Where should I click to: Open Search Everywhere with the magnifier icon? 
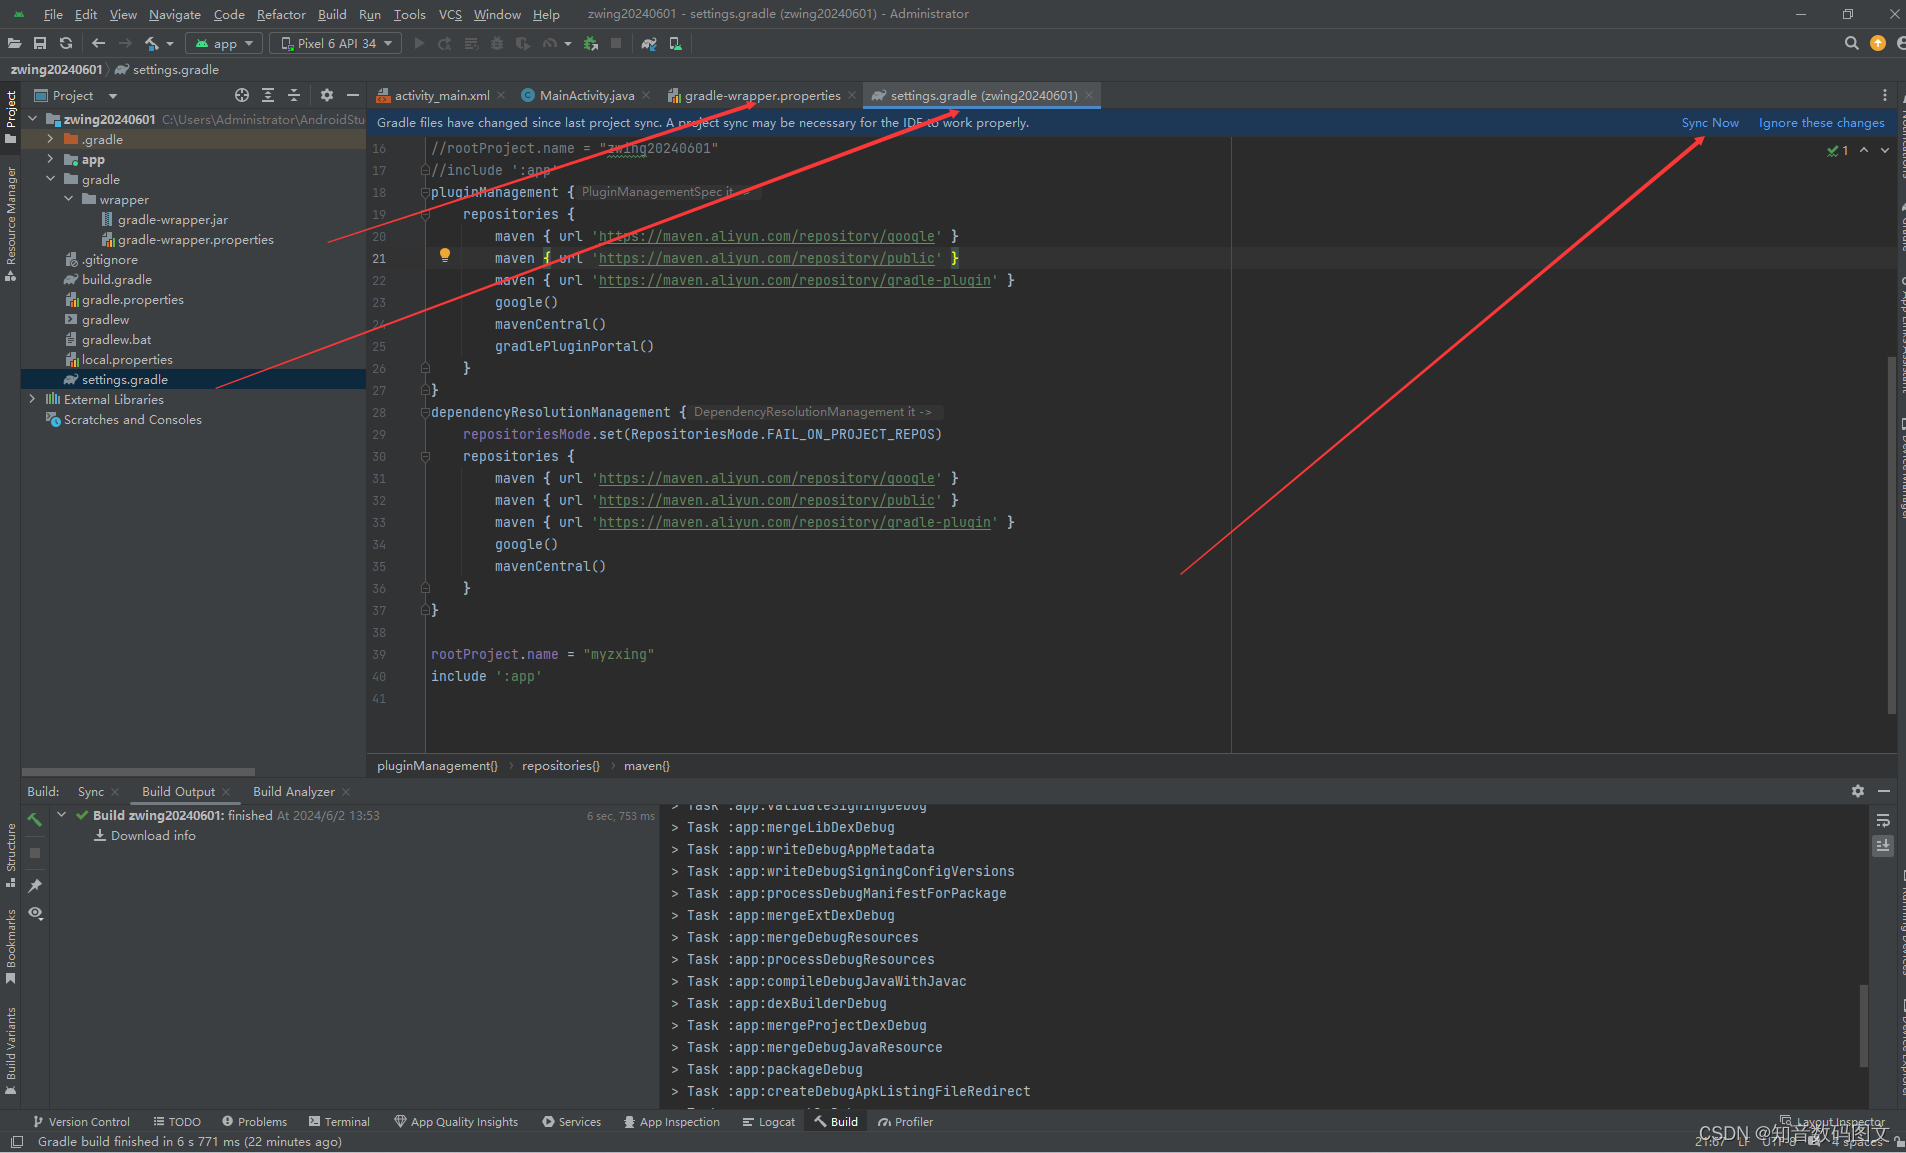point(1849,43)
